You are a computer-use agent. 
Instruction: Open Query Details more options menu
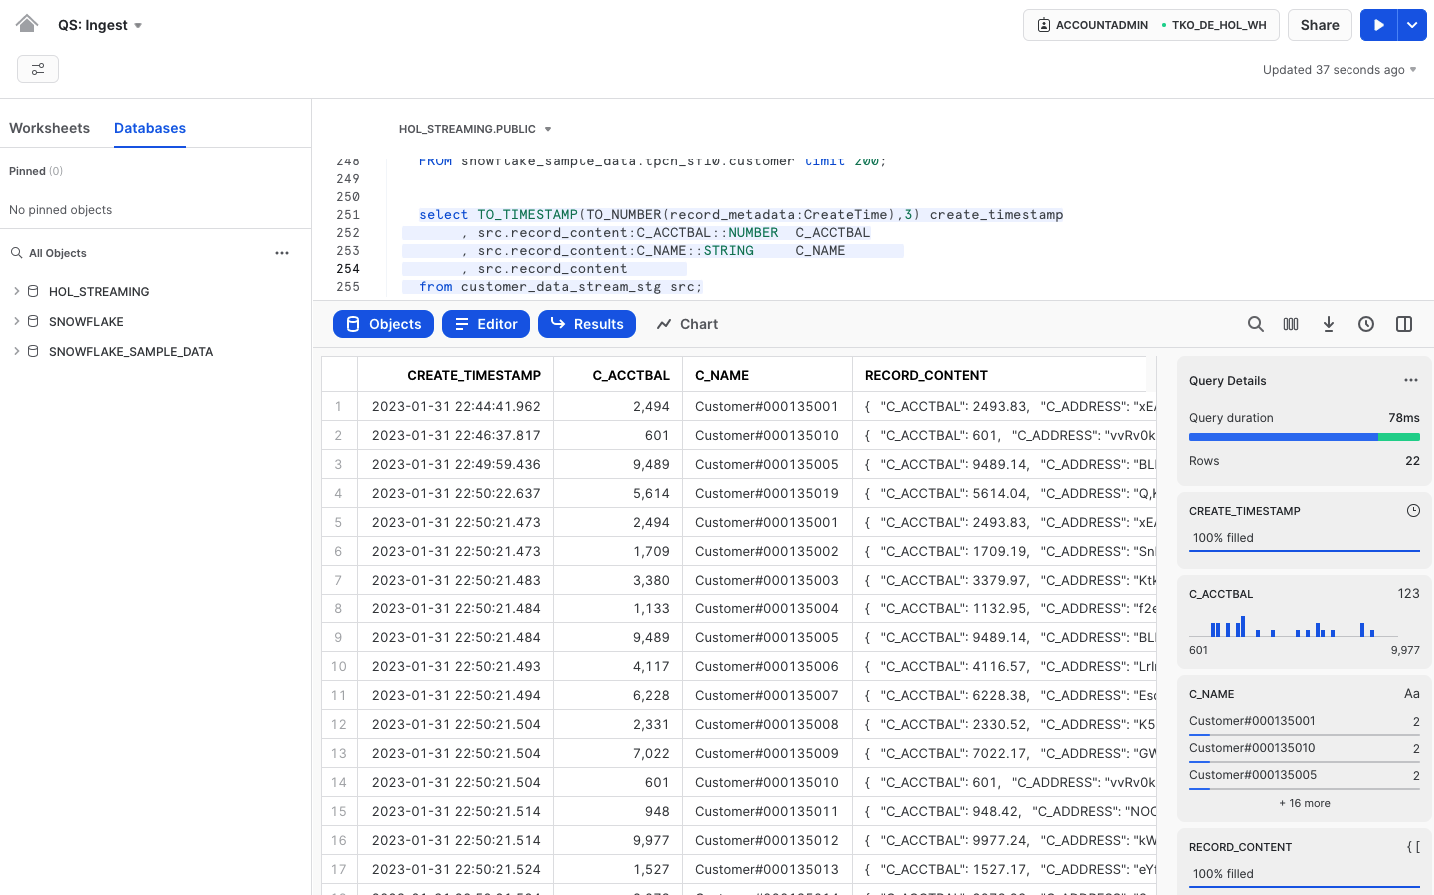pyautogui.click(x=1411, y=380)
